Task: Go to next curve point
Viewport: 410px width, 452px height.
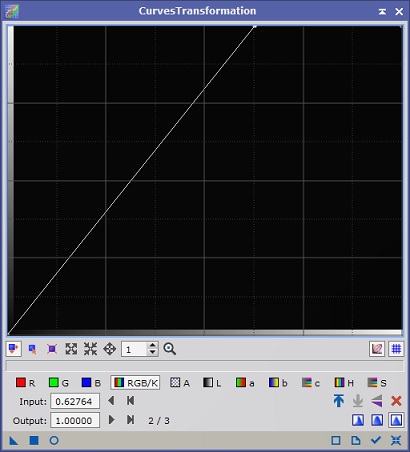Action: (x=112, y=420)
